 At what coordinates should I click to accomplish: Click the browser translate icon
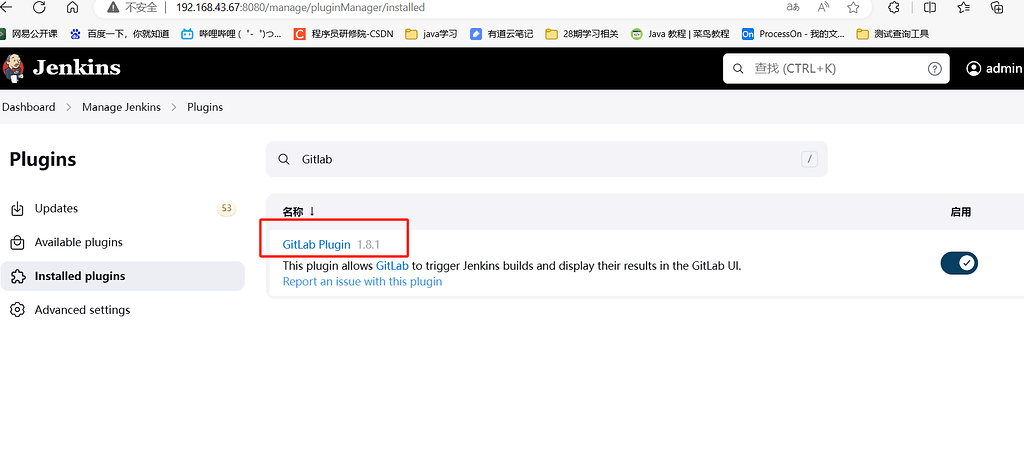(x=792, y=7)
